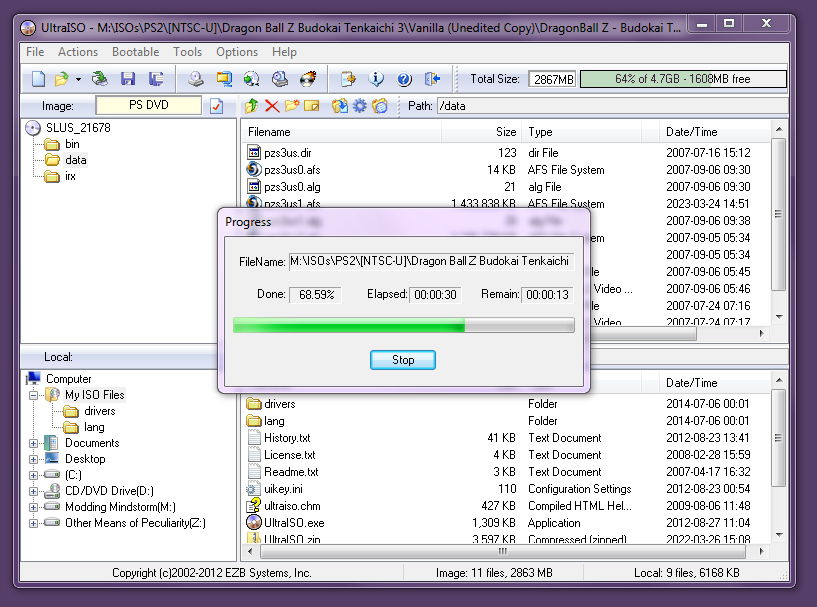Viewport: 817px width, 607px height.
Task: Open the Help menu
Action: point(284,52)
